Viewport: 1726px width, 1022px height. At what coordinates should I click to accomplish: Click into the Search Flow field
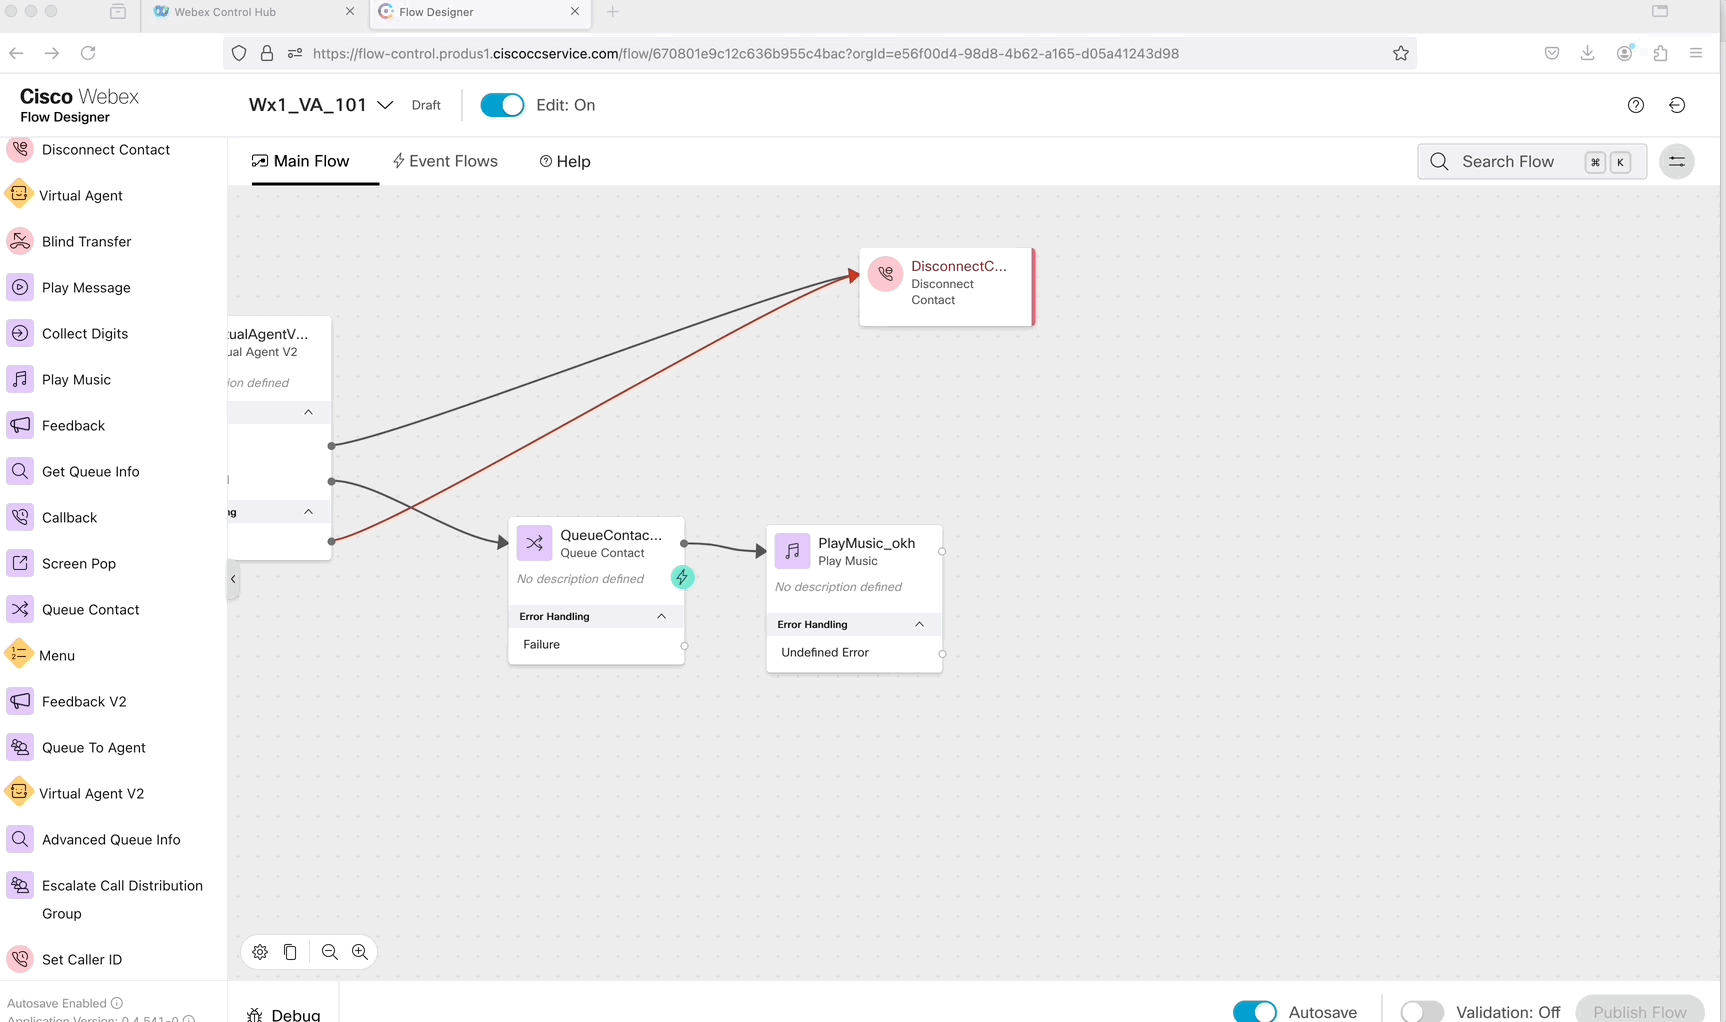pos(1508,162)
